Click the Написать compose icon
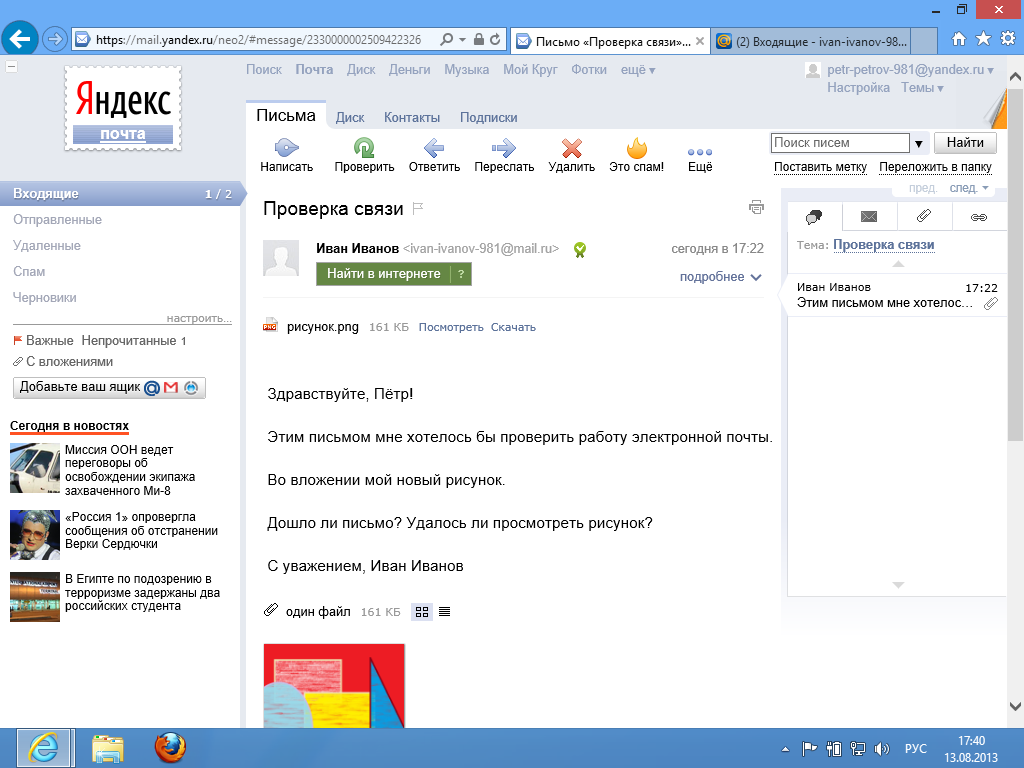 tap(286, 148)
